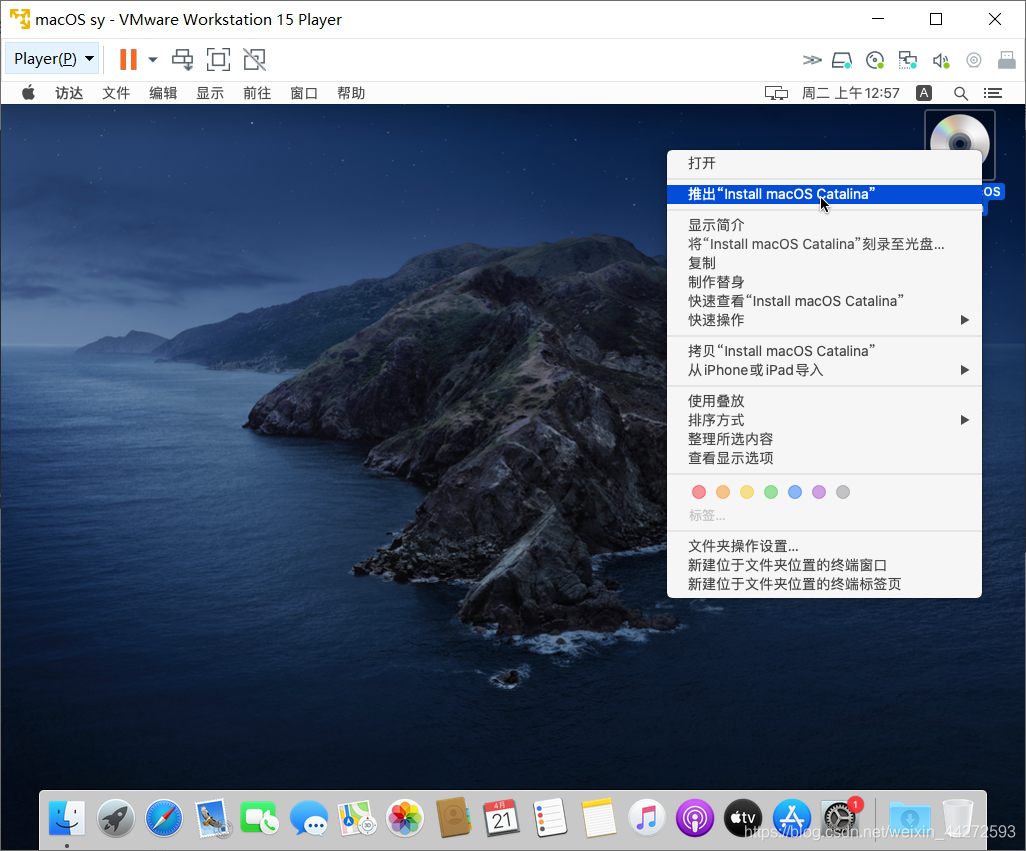Pause the virtual machine with the orange button

[x=128, y=59]
